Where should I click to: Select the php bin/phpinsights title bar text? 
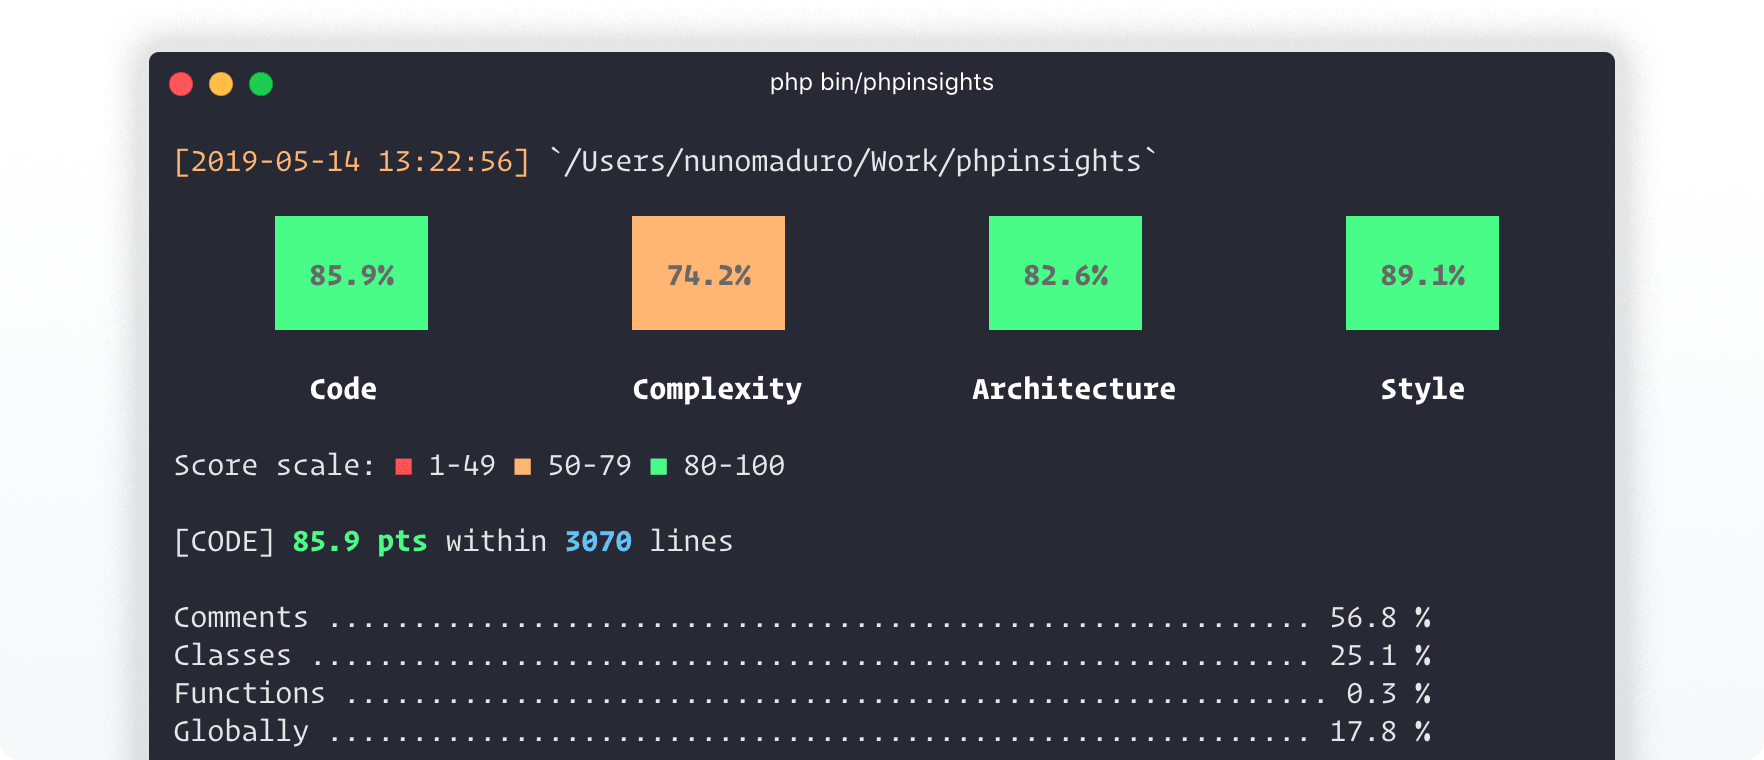882,82
